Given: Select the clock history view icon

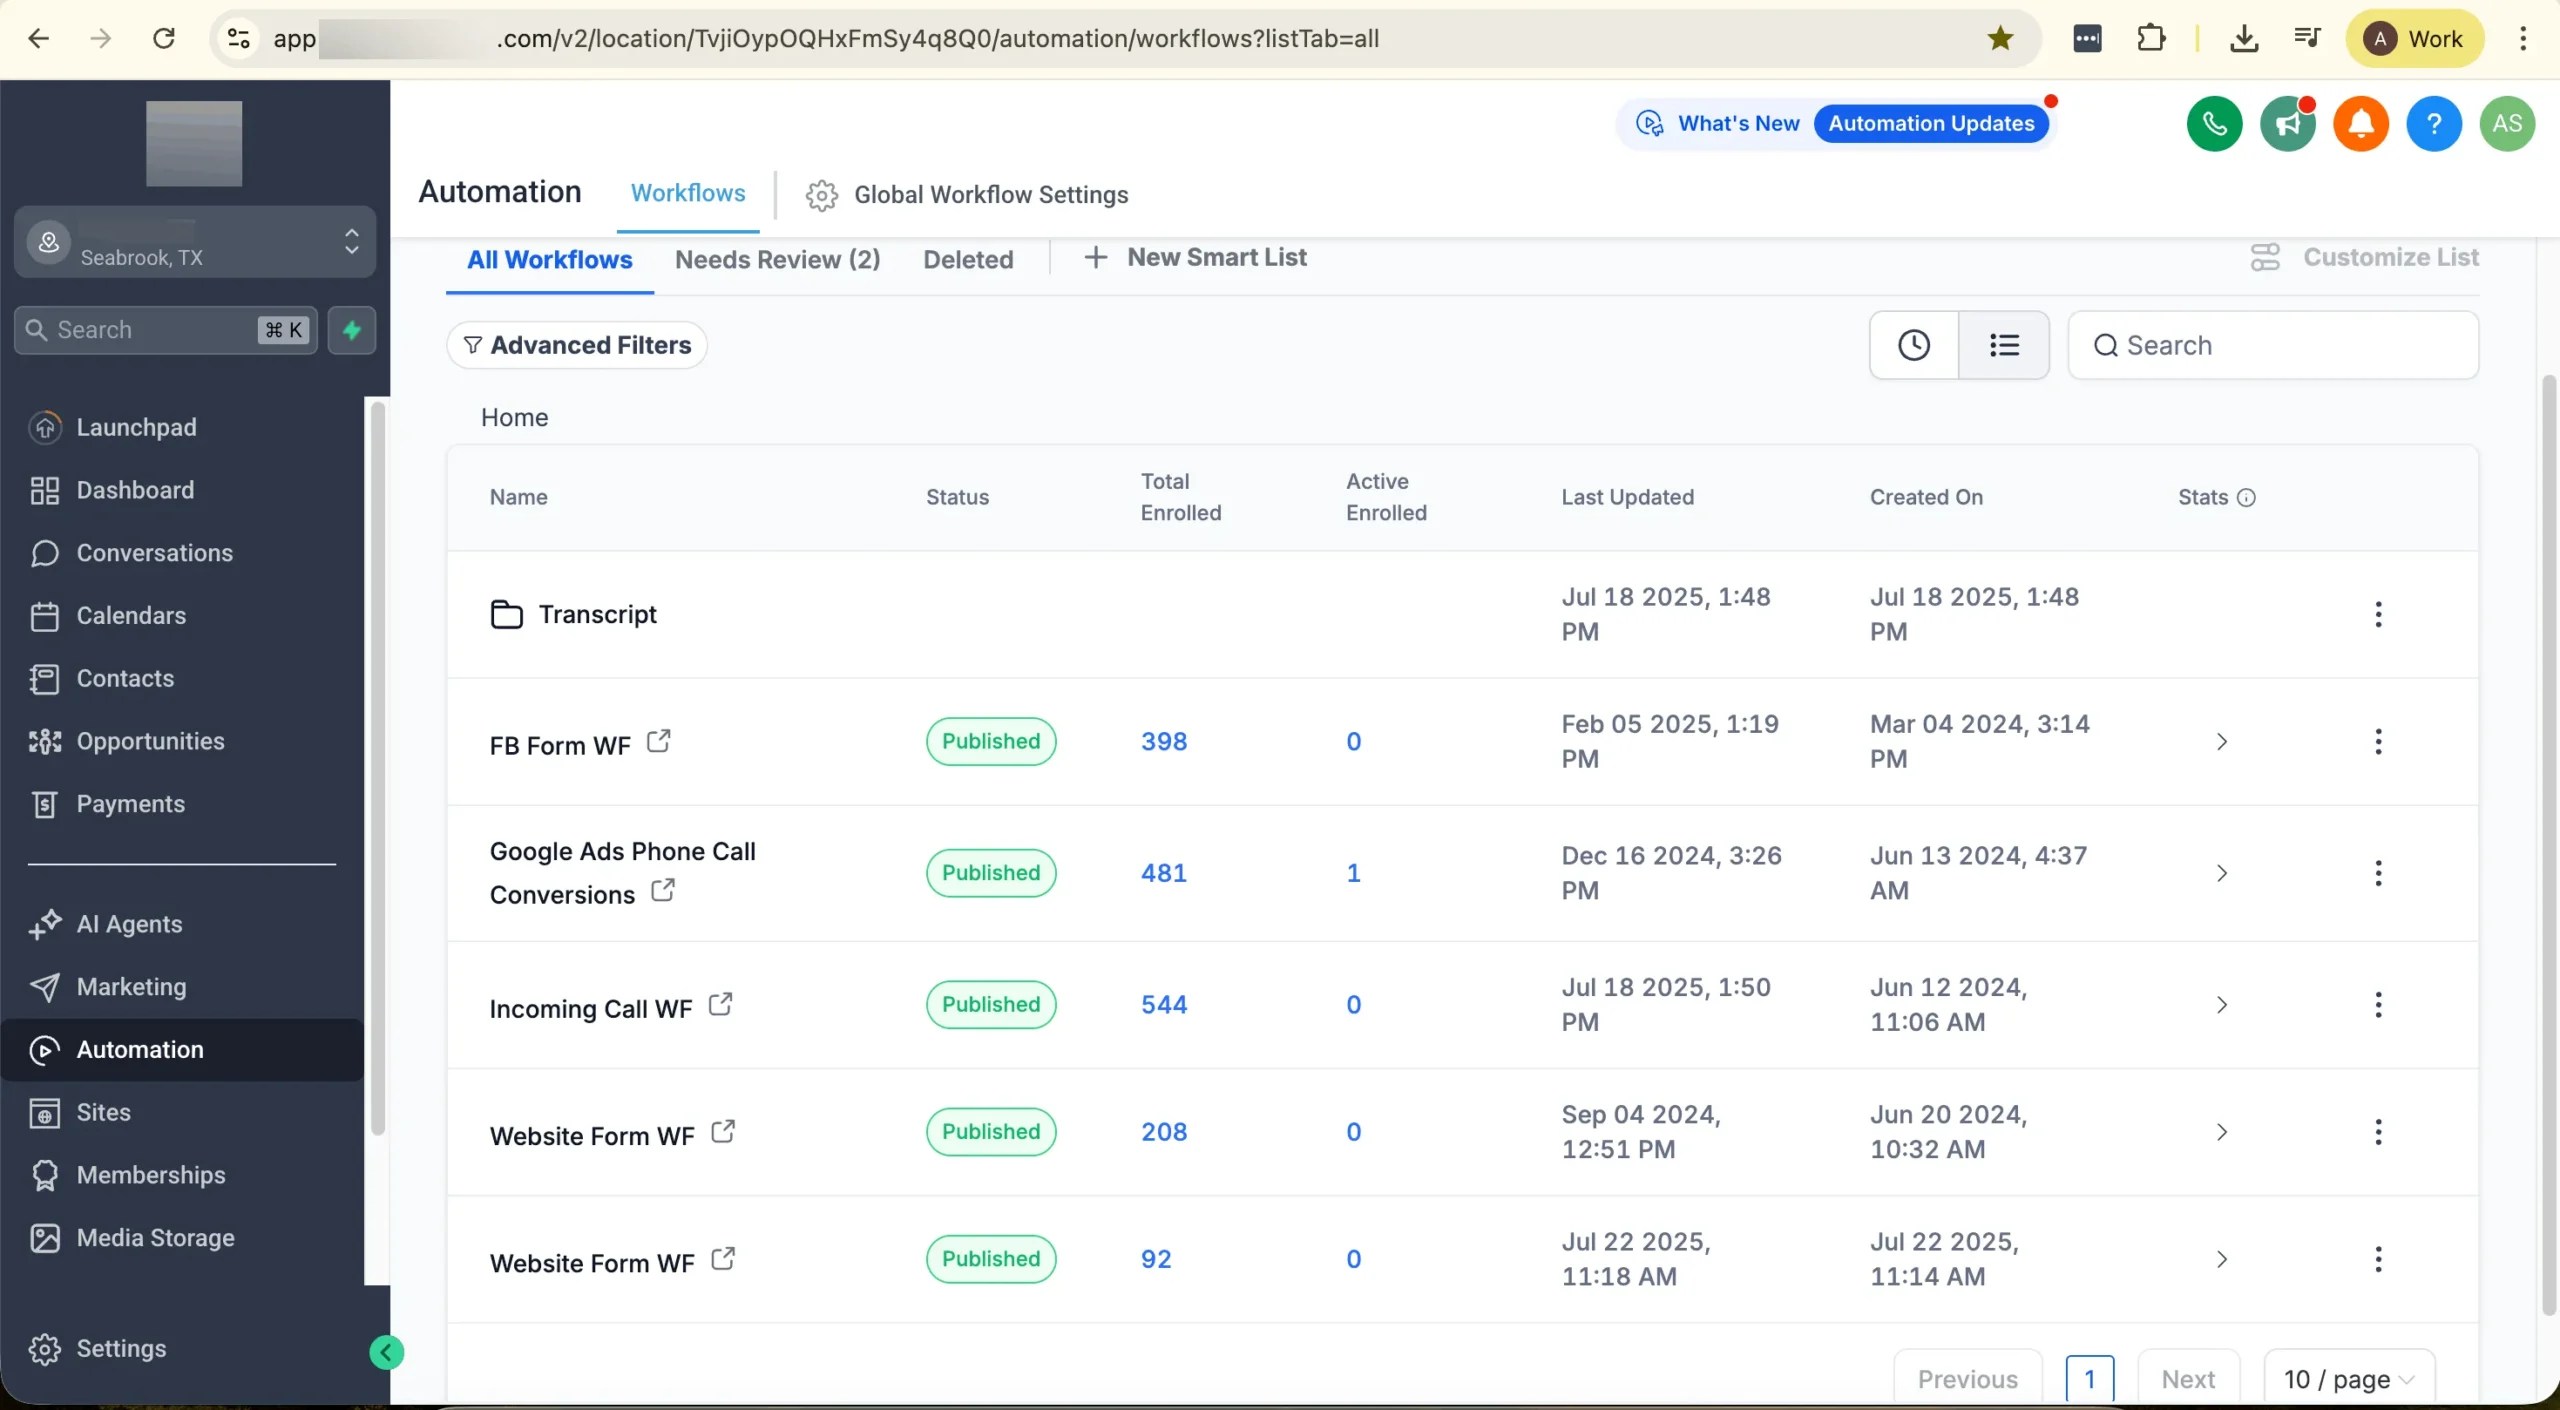Looking at the screenshot, I should [1912, 344].
